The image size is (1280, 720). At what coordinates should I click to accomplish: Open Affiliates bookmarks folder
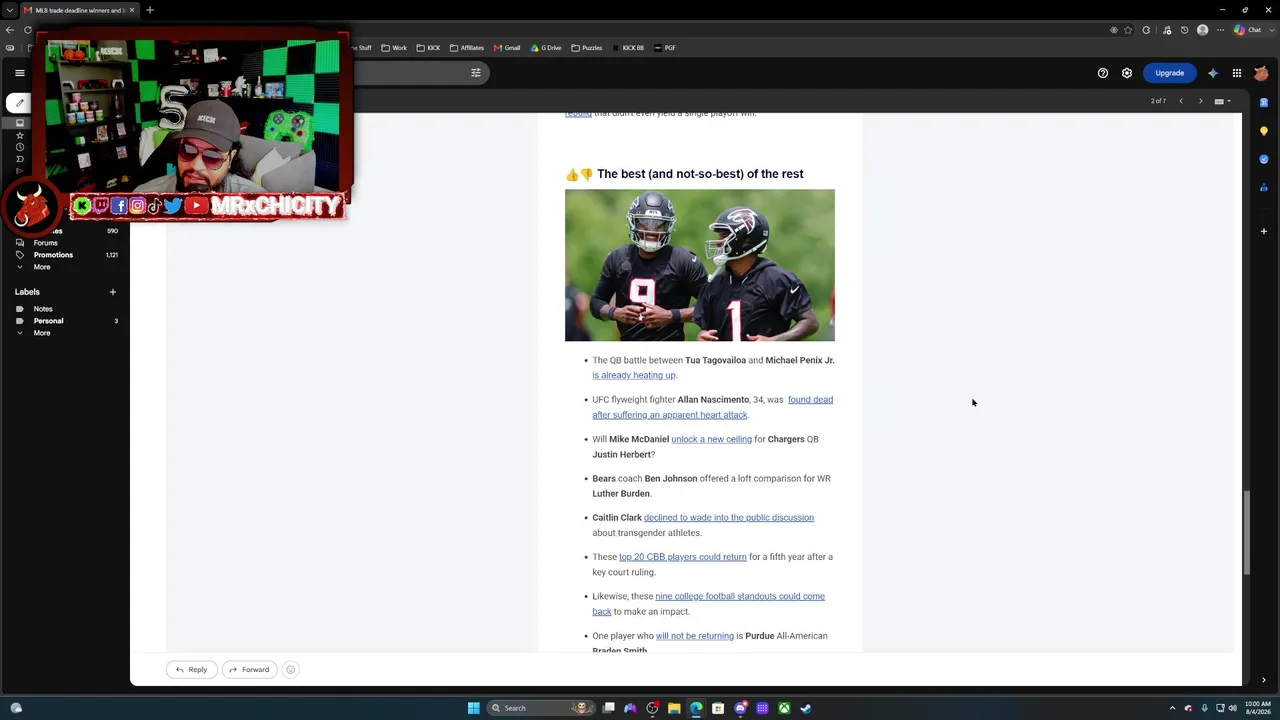pos(466,48)
